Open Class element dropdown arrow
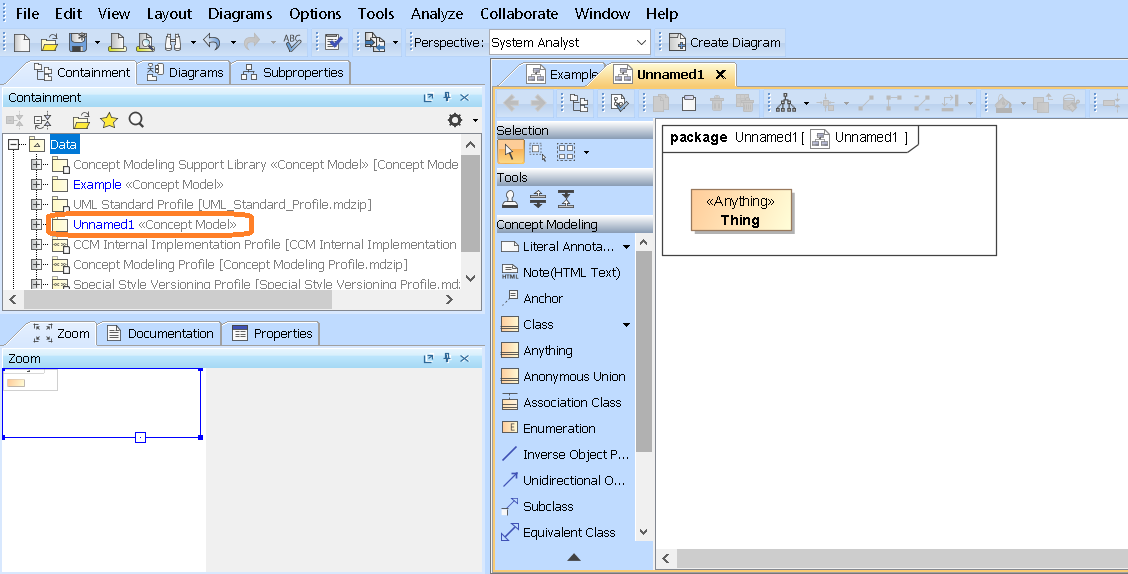Screen dimensions: 1128x574 (627, 325)
